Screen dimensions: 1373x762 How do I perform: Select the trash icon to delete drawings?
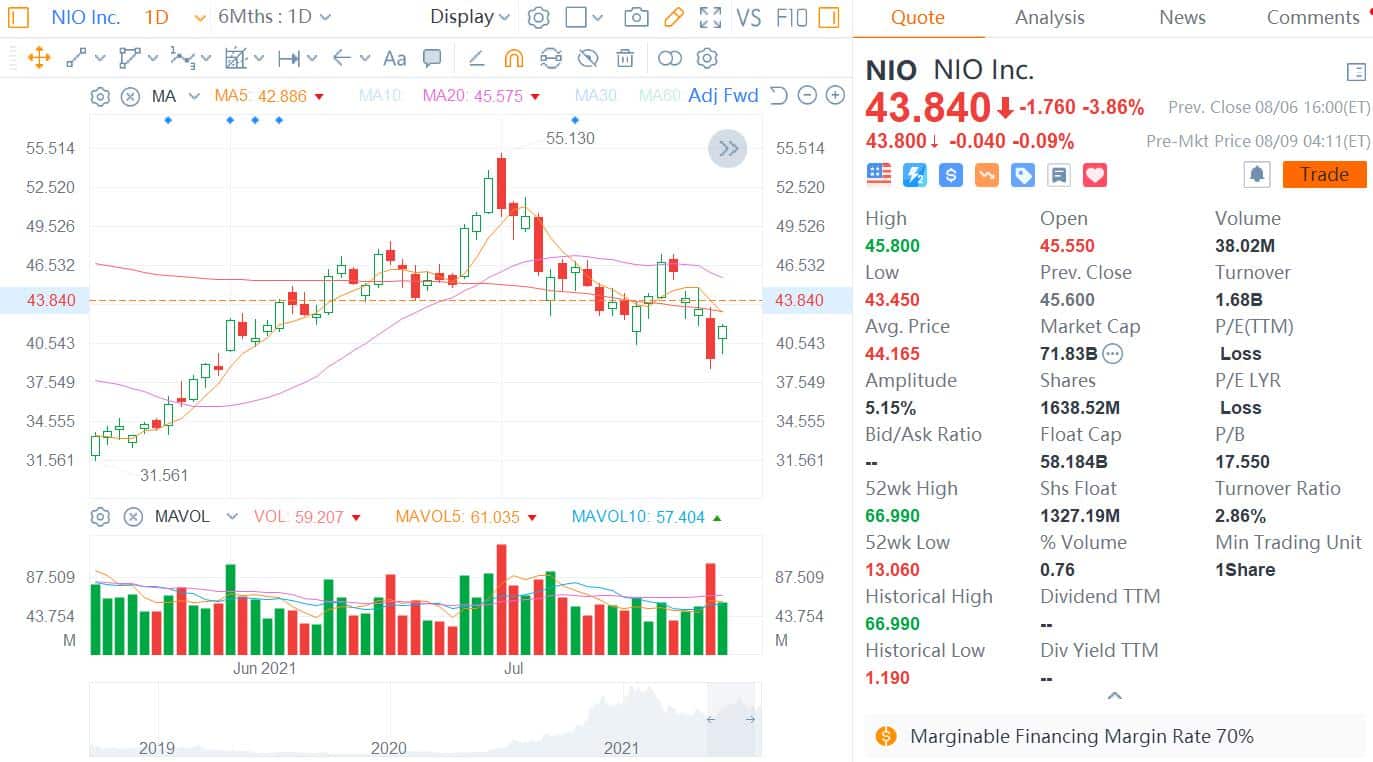tap(625, 58)
